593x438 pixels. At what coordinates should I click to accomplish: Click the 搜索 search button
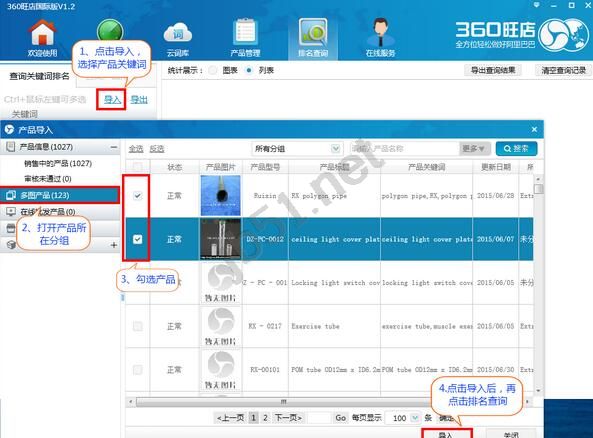pos(516,149)
